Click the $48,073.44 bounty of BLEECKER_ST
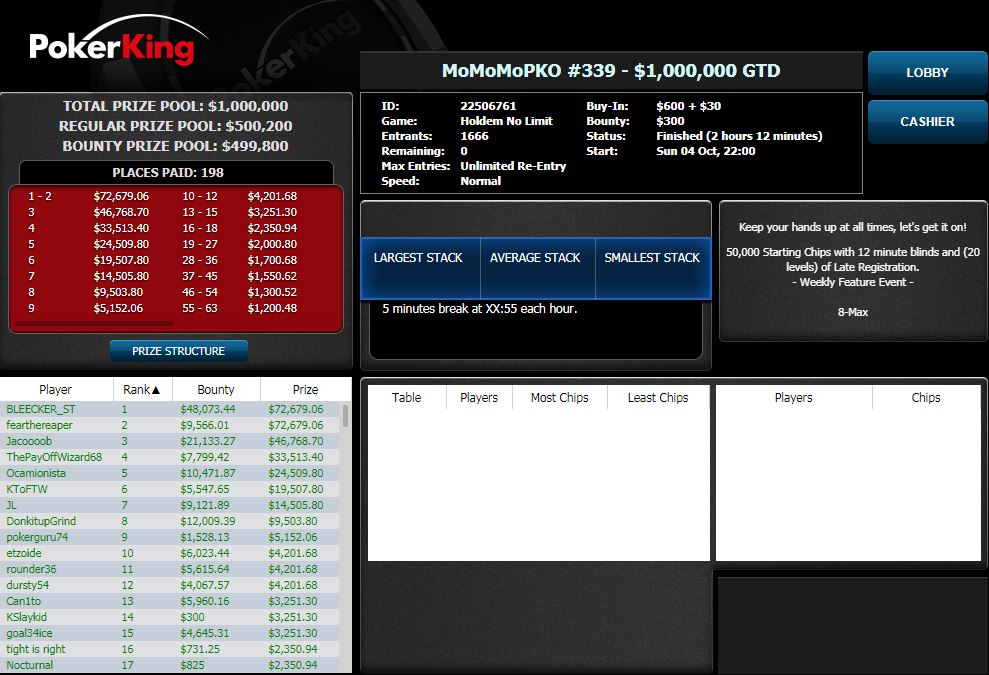This screenshot has width=989, height=675. pos(208,409)
